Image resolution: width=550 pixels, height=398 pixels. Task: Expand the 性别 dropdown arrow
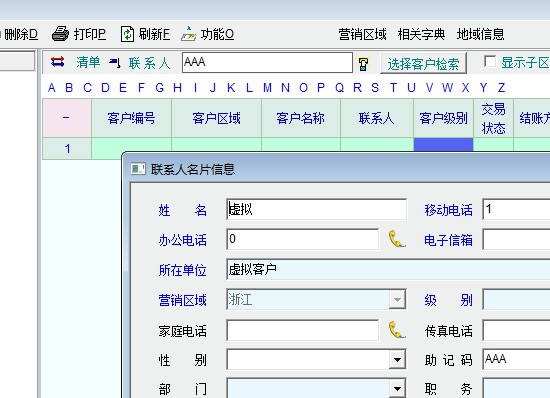pos(397,359)
